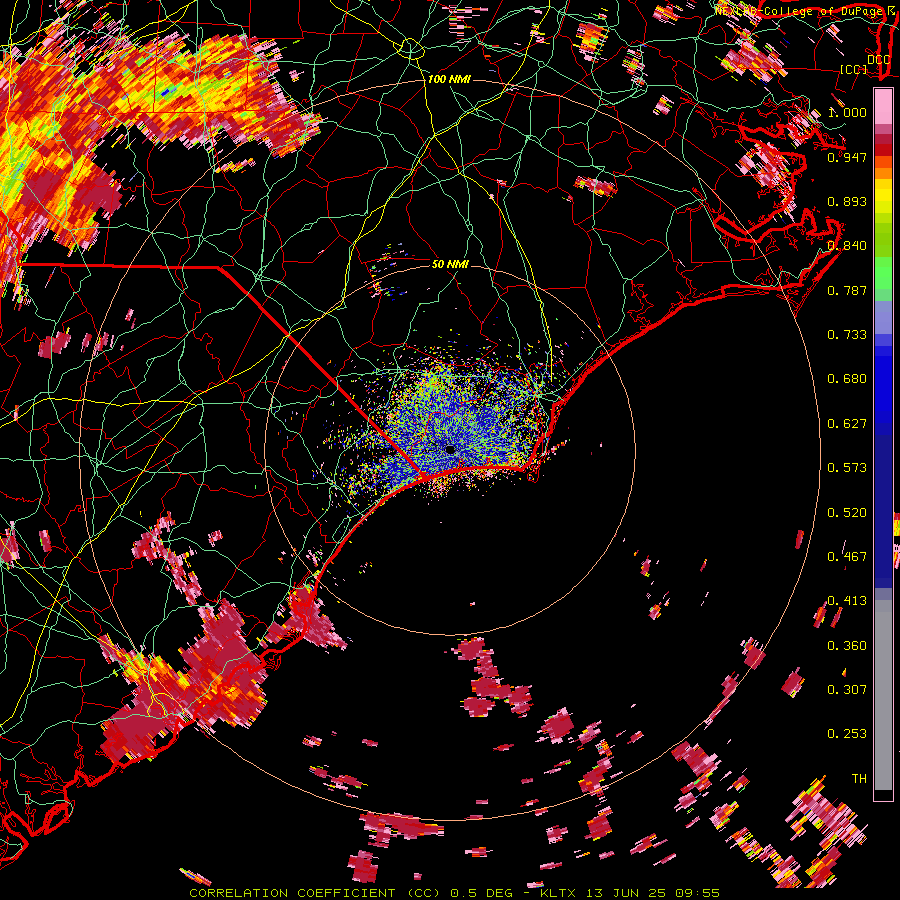Click the black KLTX radar site marker dot
The height and width of the screenshot is (900, 900).
[x=451, y=450]
